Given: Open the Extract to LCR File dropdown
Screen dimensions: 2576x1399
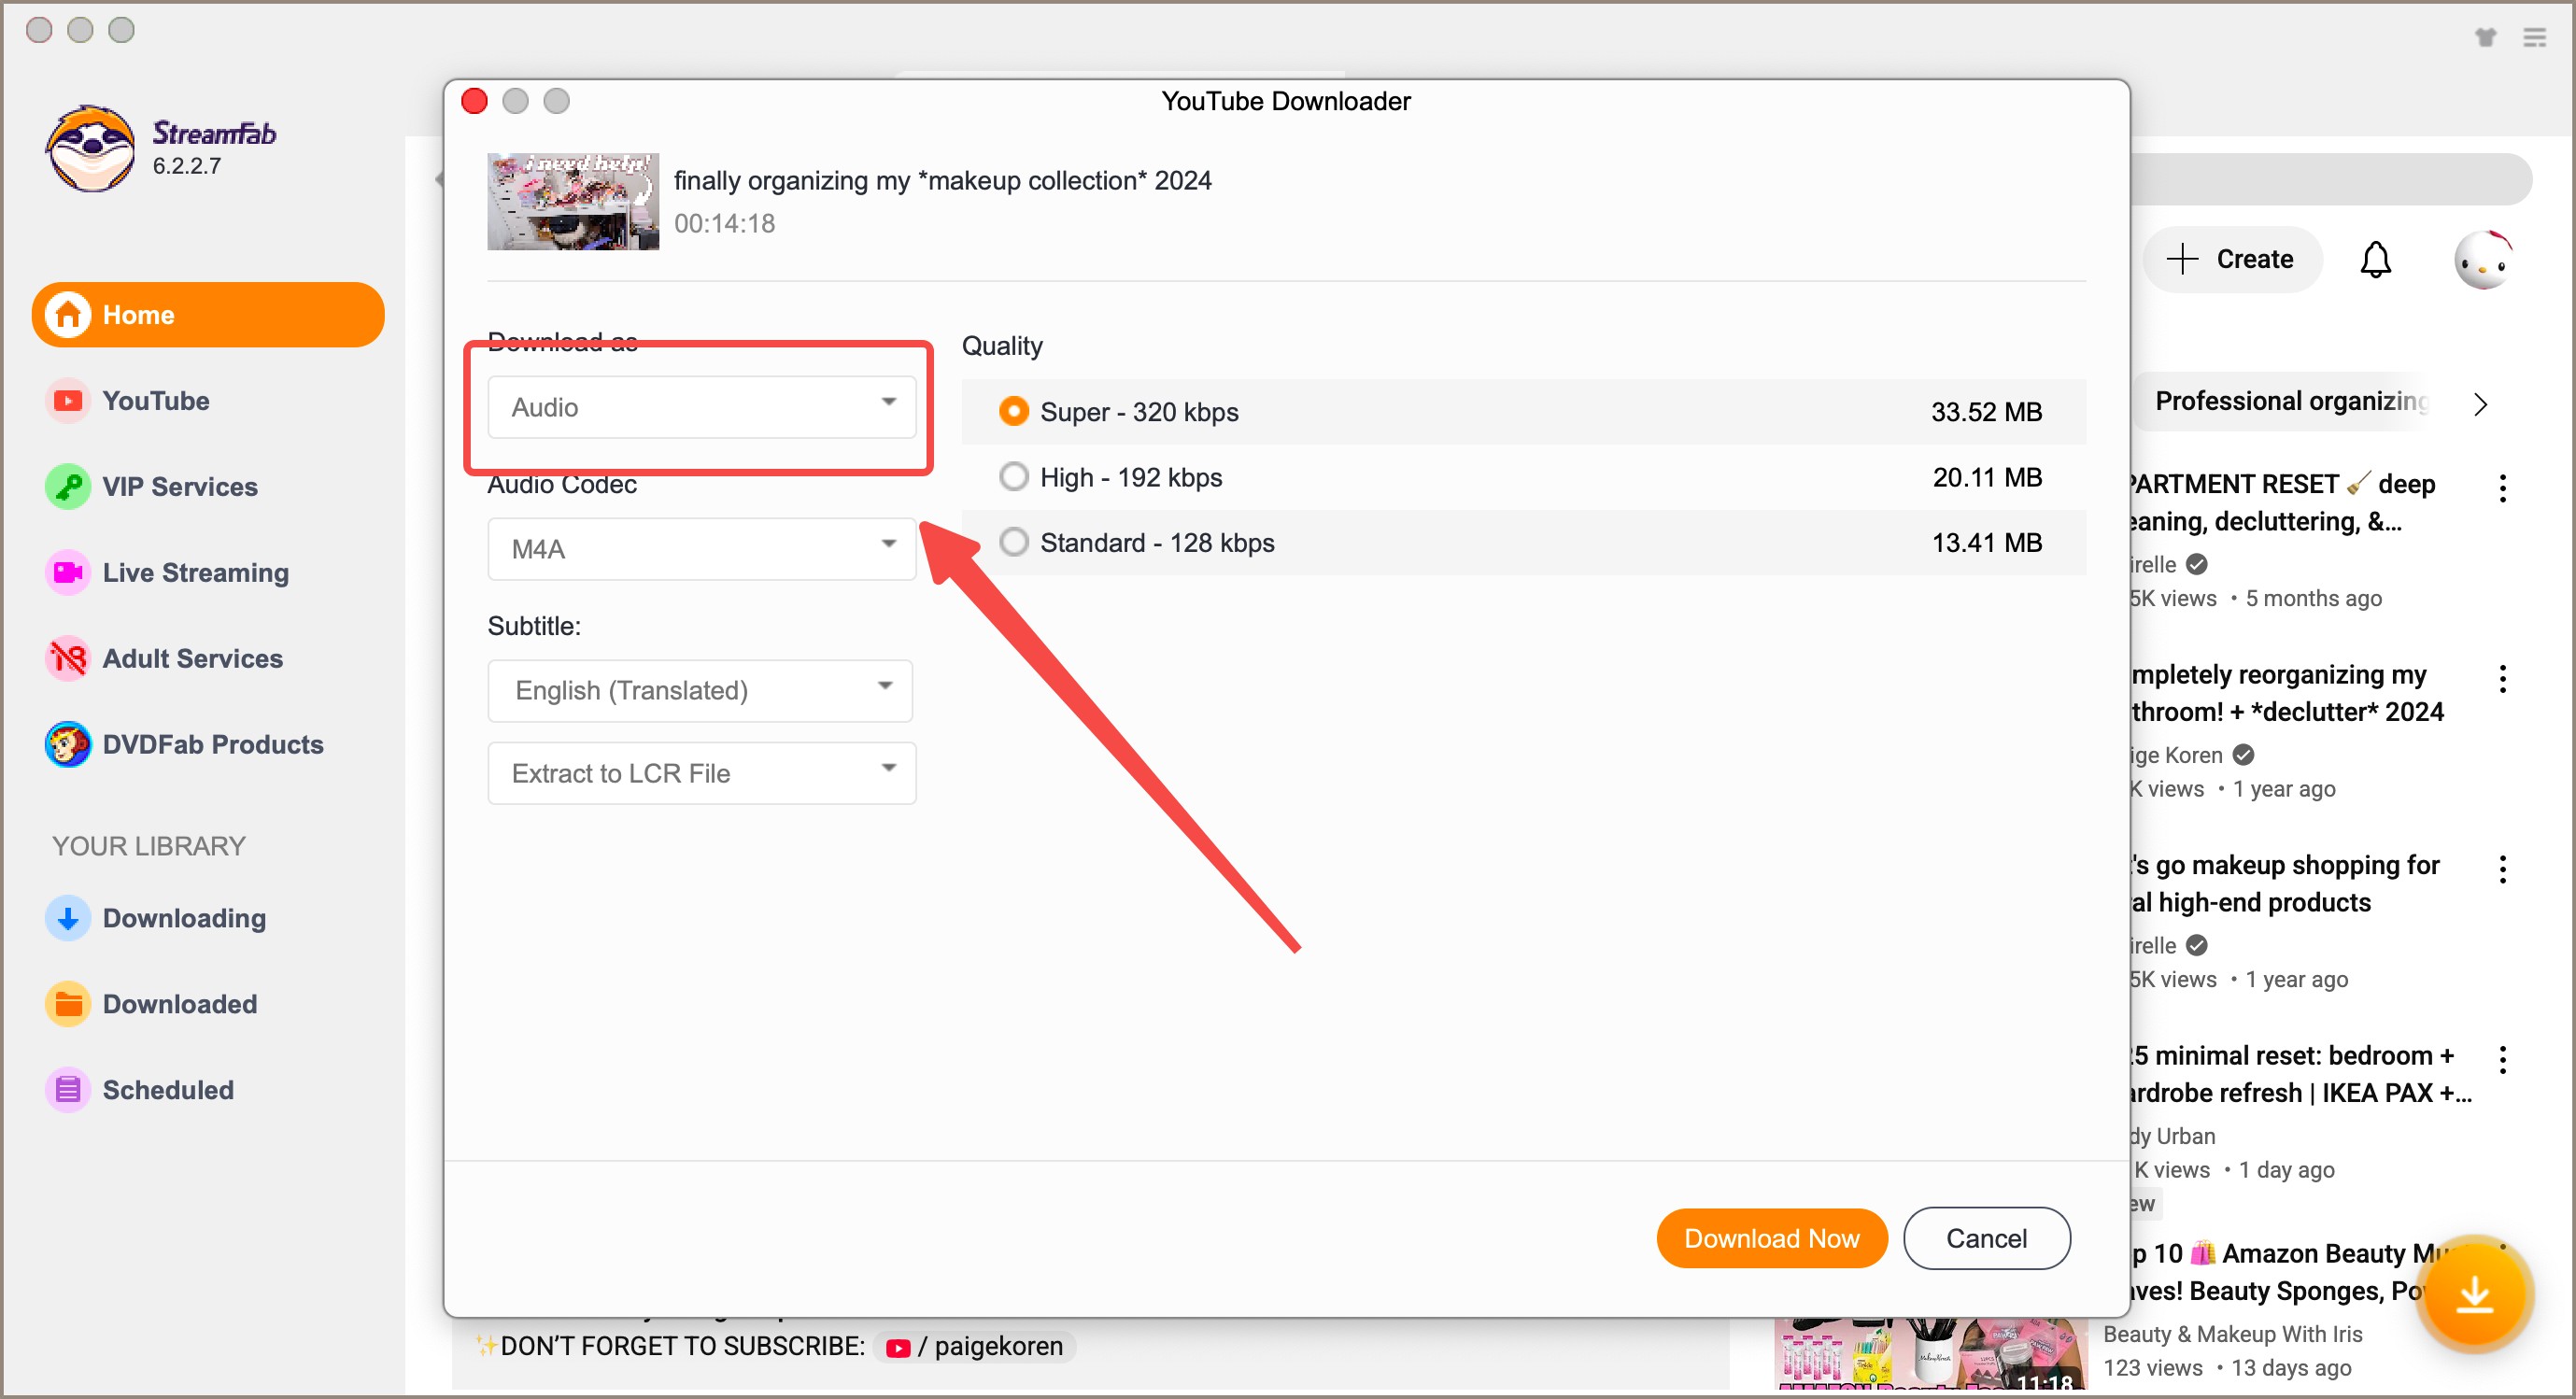Looking at the screenshot, I should coord(701,774).
